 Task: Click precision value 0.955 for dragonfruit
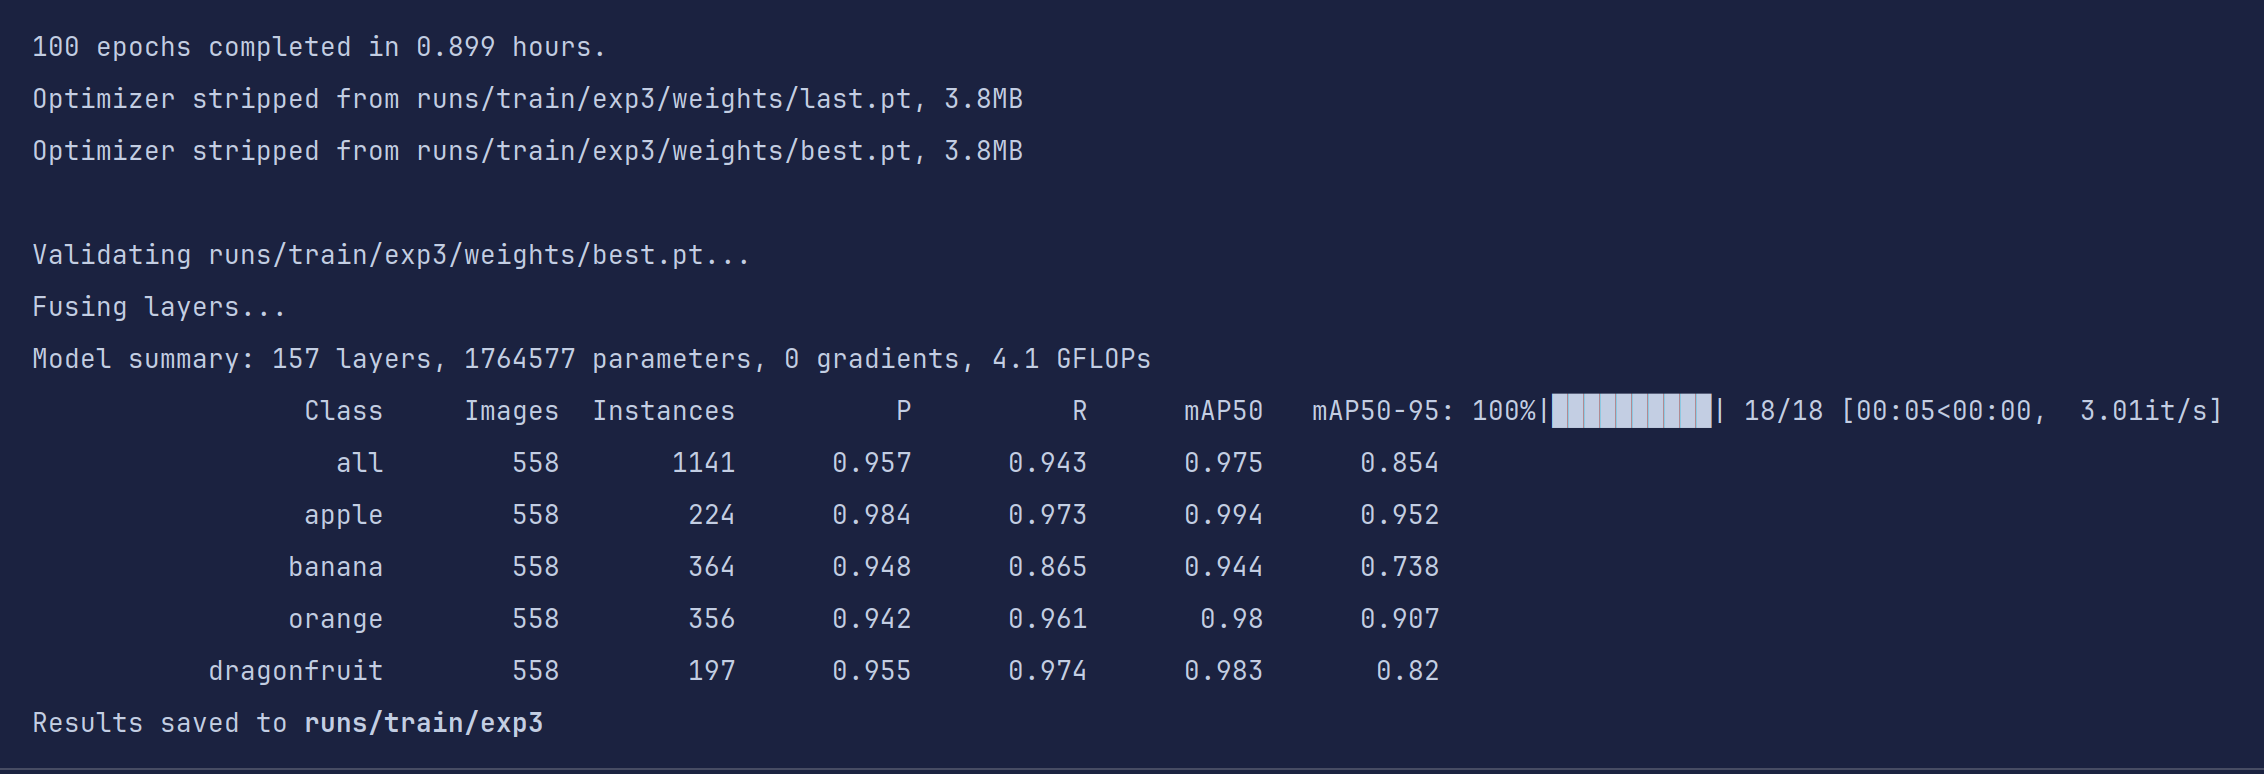(x=871, y=671)
